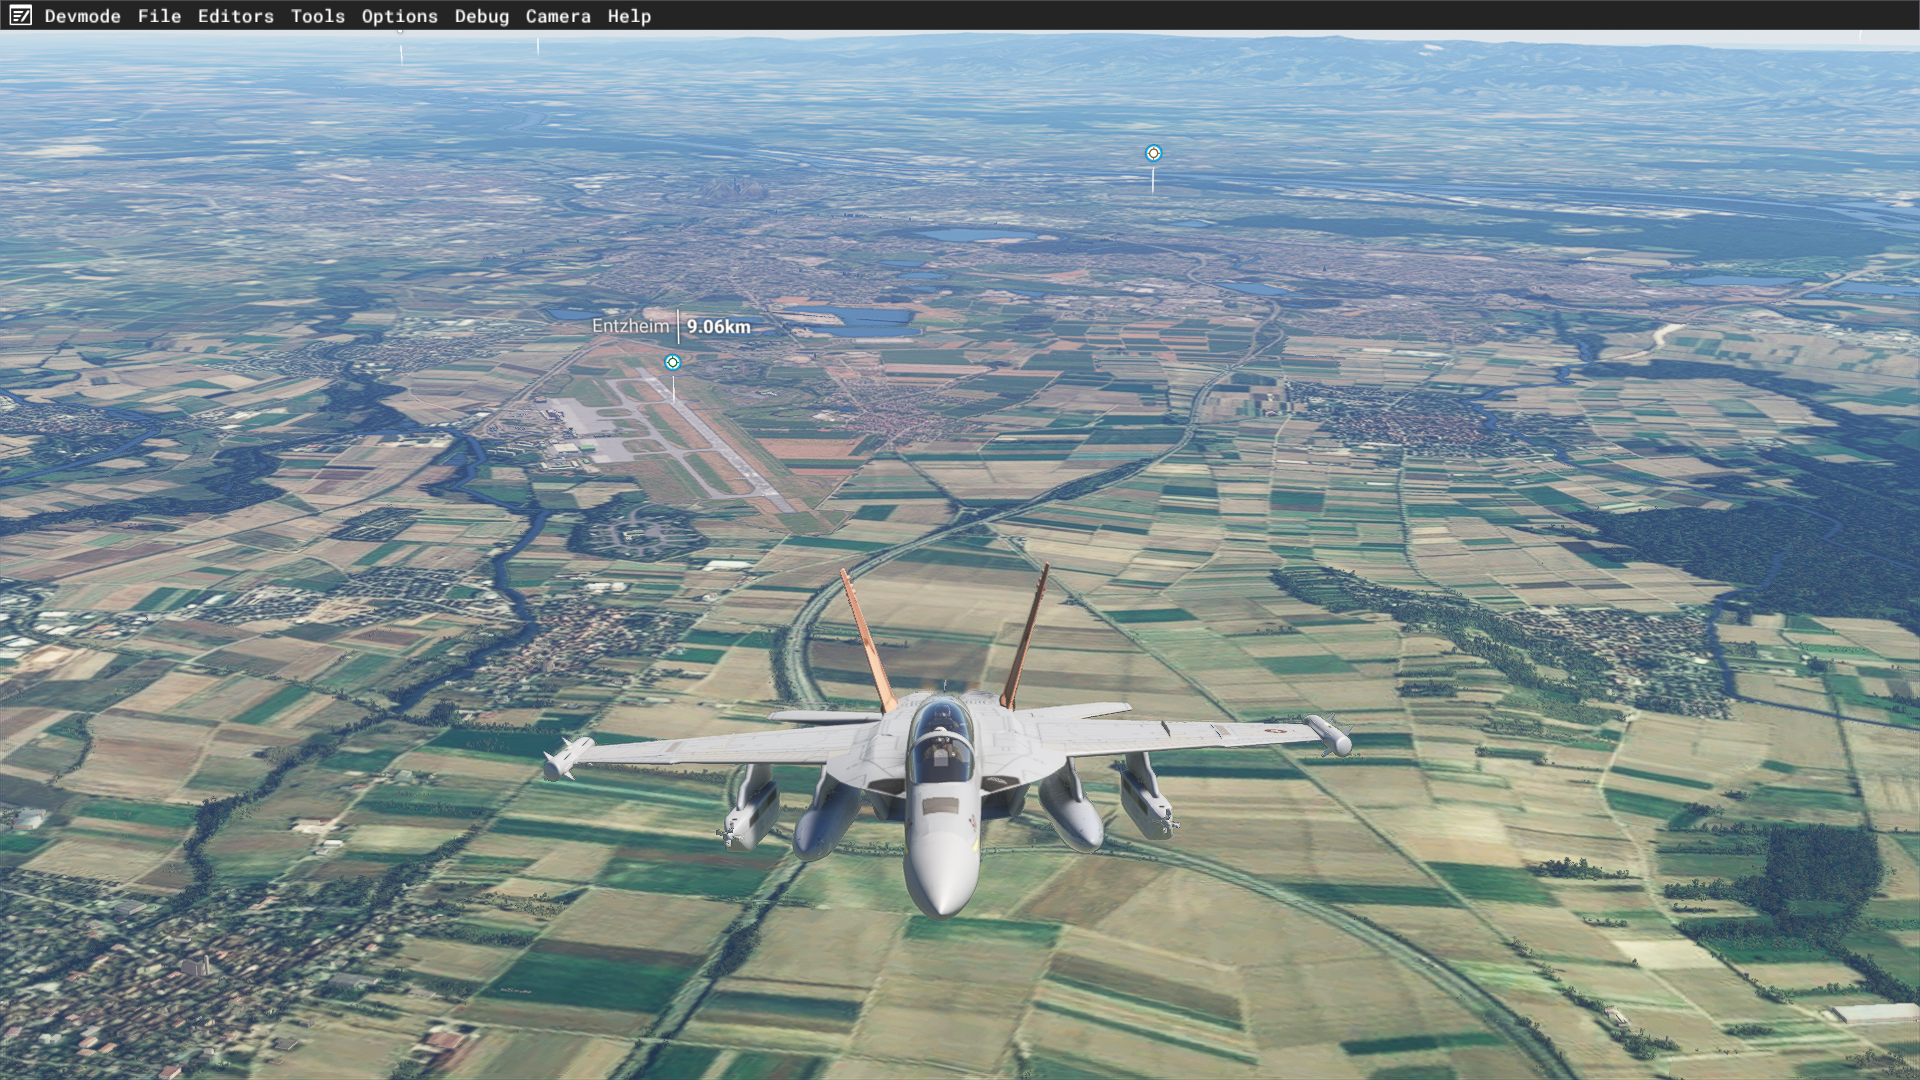Open the Editors menu
This screenshot has height=1080, width=1920.
point(235,16)
